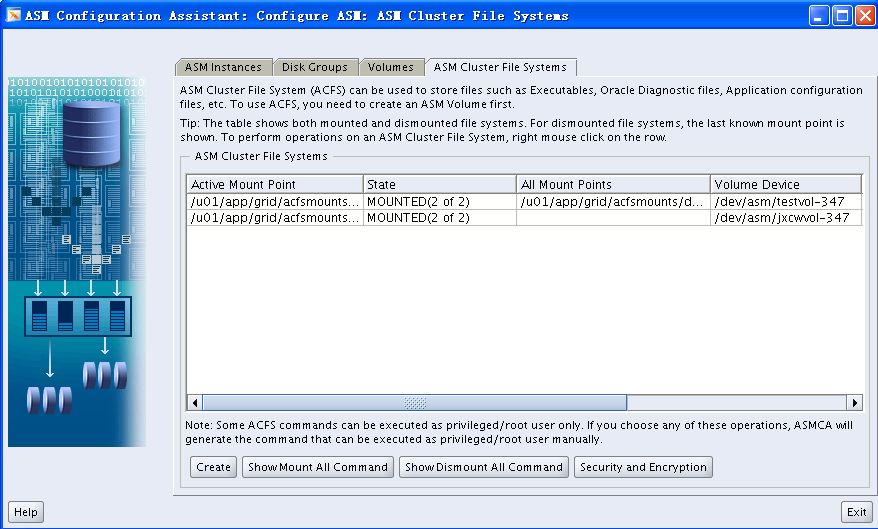Click the table's horizontal scrollbar thumb

tap(414, 402)
